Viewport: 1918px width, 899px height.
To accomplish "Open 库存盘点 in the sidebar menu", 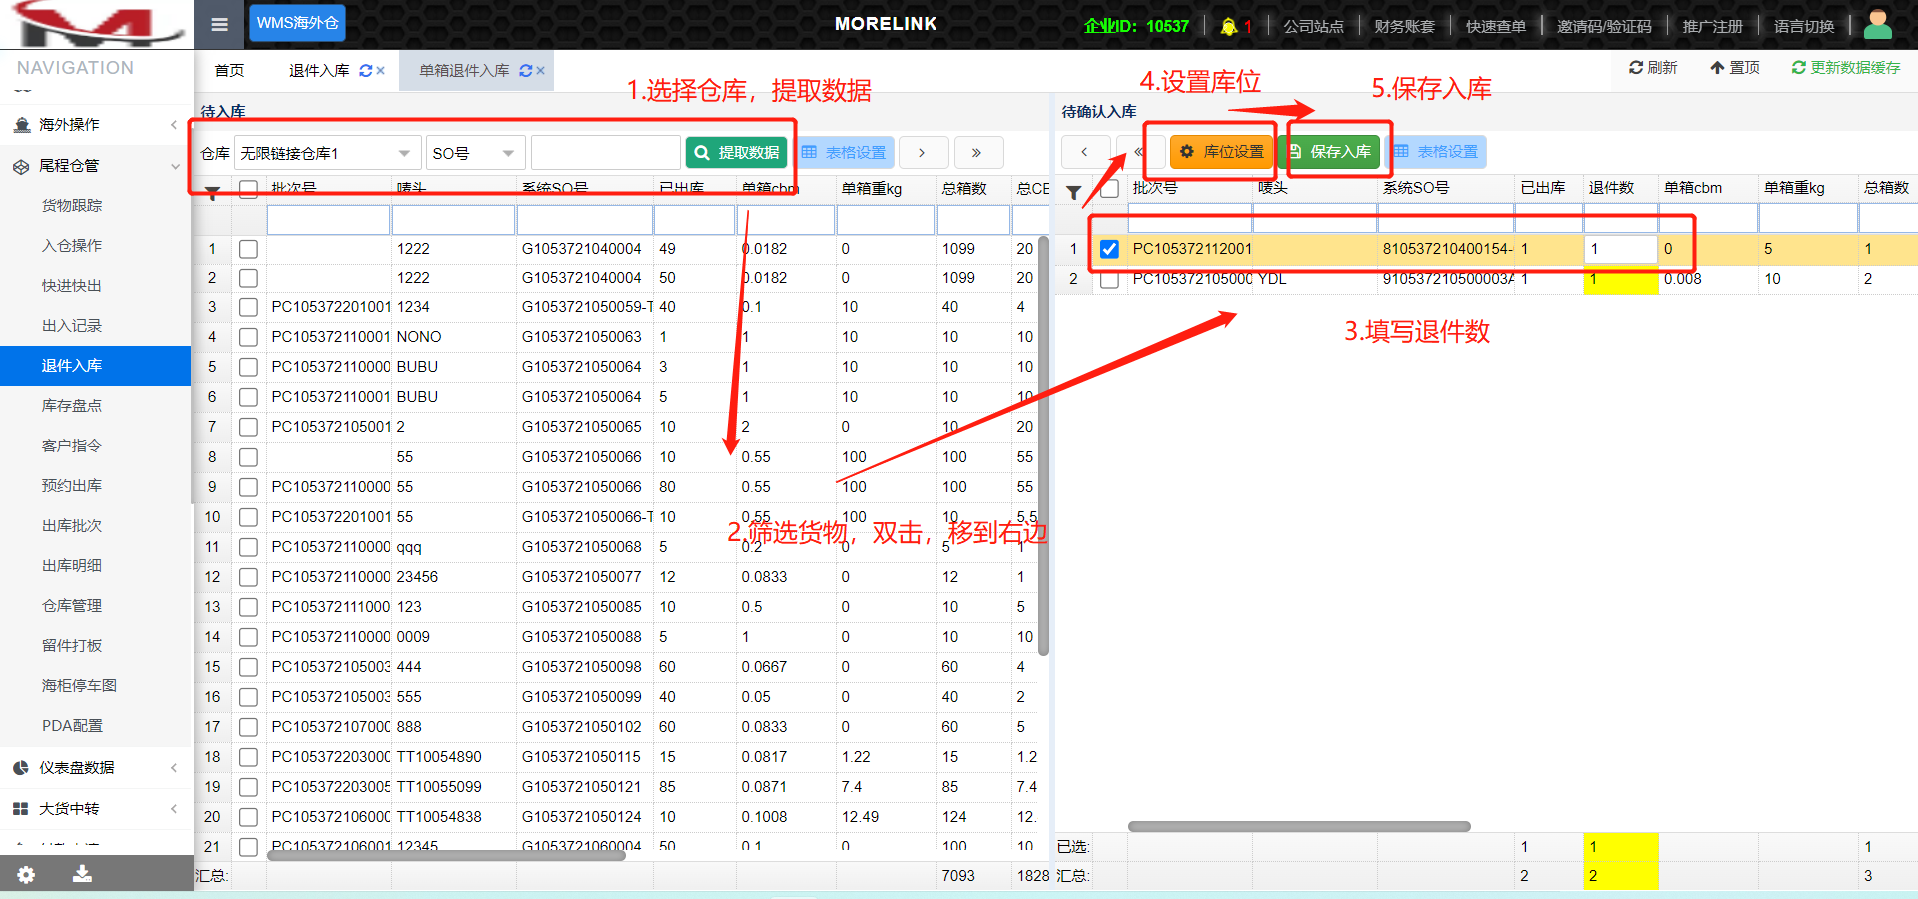I will 72,406.
